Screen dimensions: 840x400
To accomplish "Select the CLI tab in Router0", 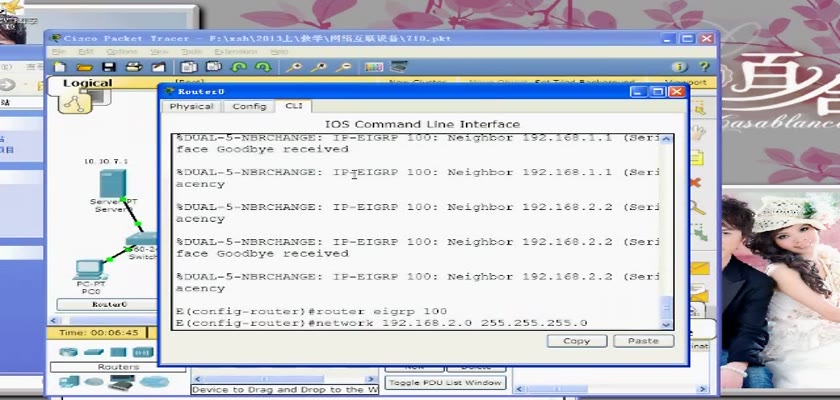I will (294, 106).
